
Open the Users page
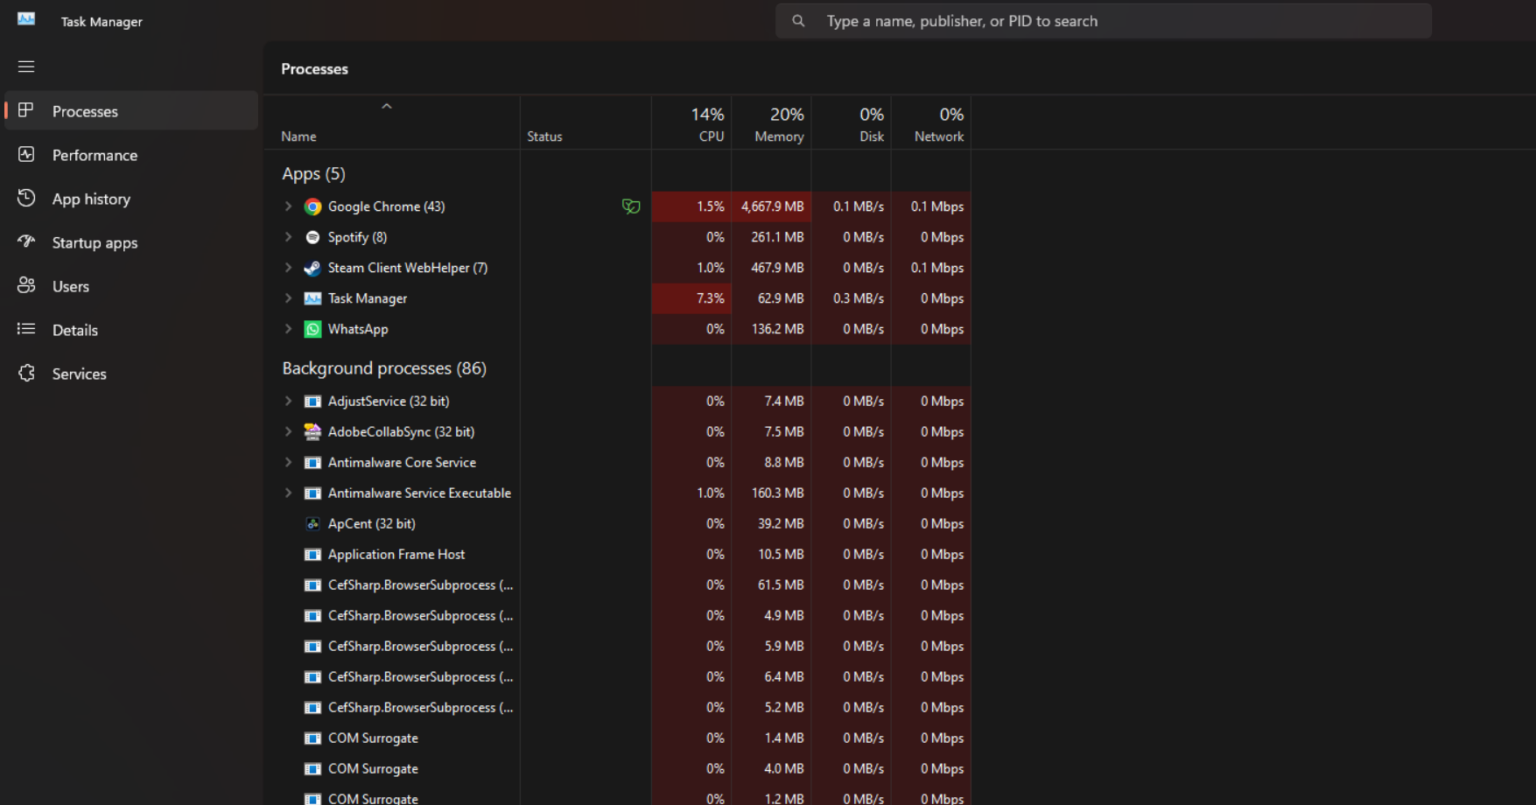coord(131,286)
